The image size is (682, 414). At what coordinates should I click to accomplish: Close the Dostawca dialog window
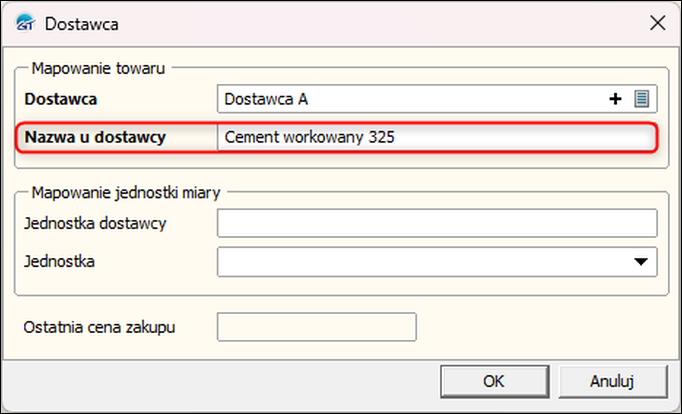(657, 21)
